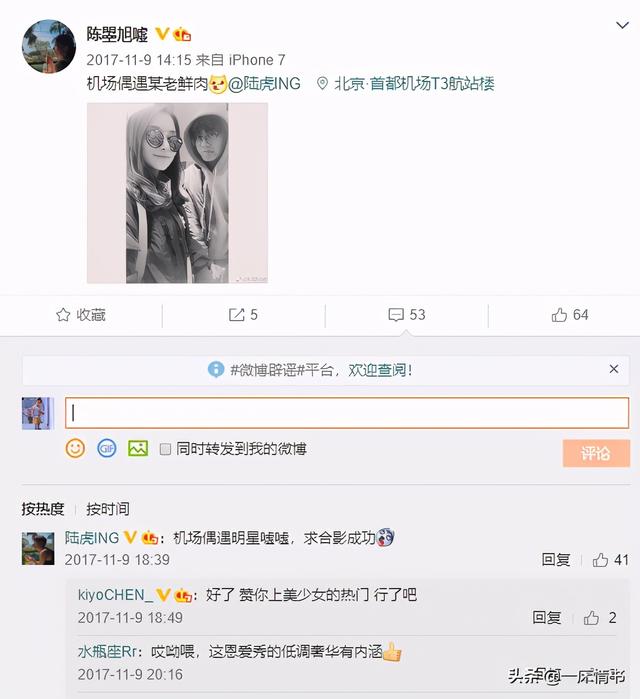Check 同时转发到我的微博 checkbox
The image size is (640, 699).
click(x=165, y=449)
